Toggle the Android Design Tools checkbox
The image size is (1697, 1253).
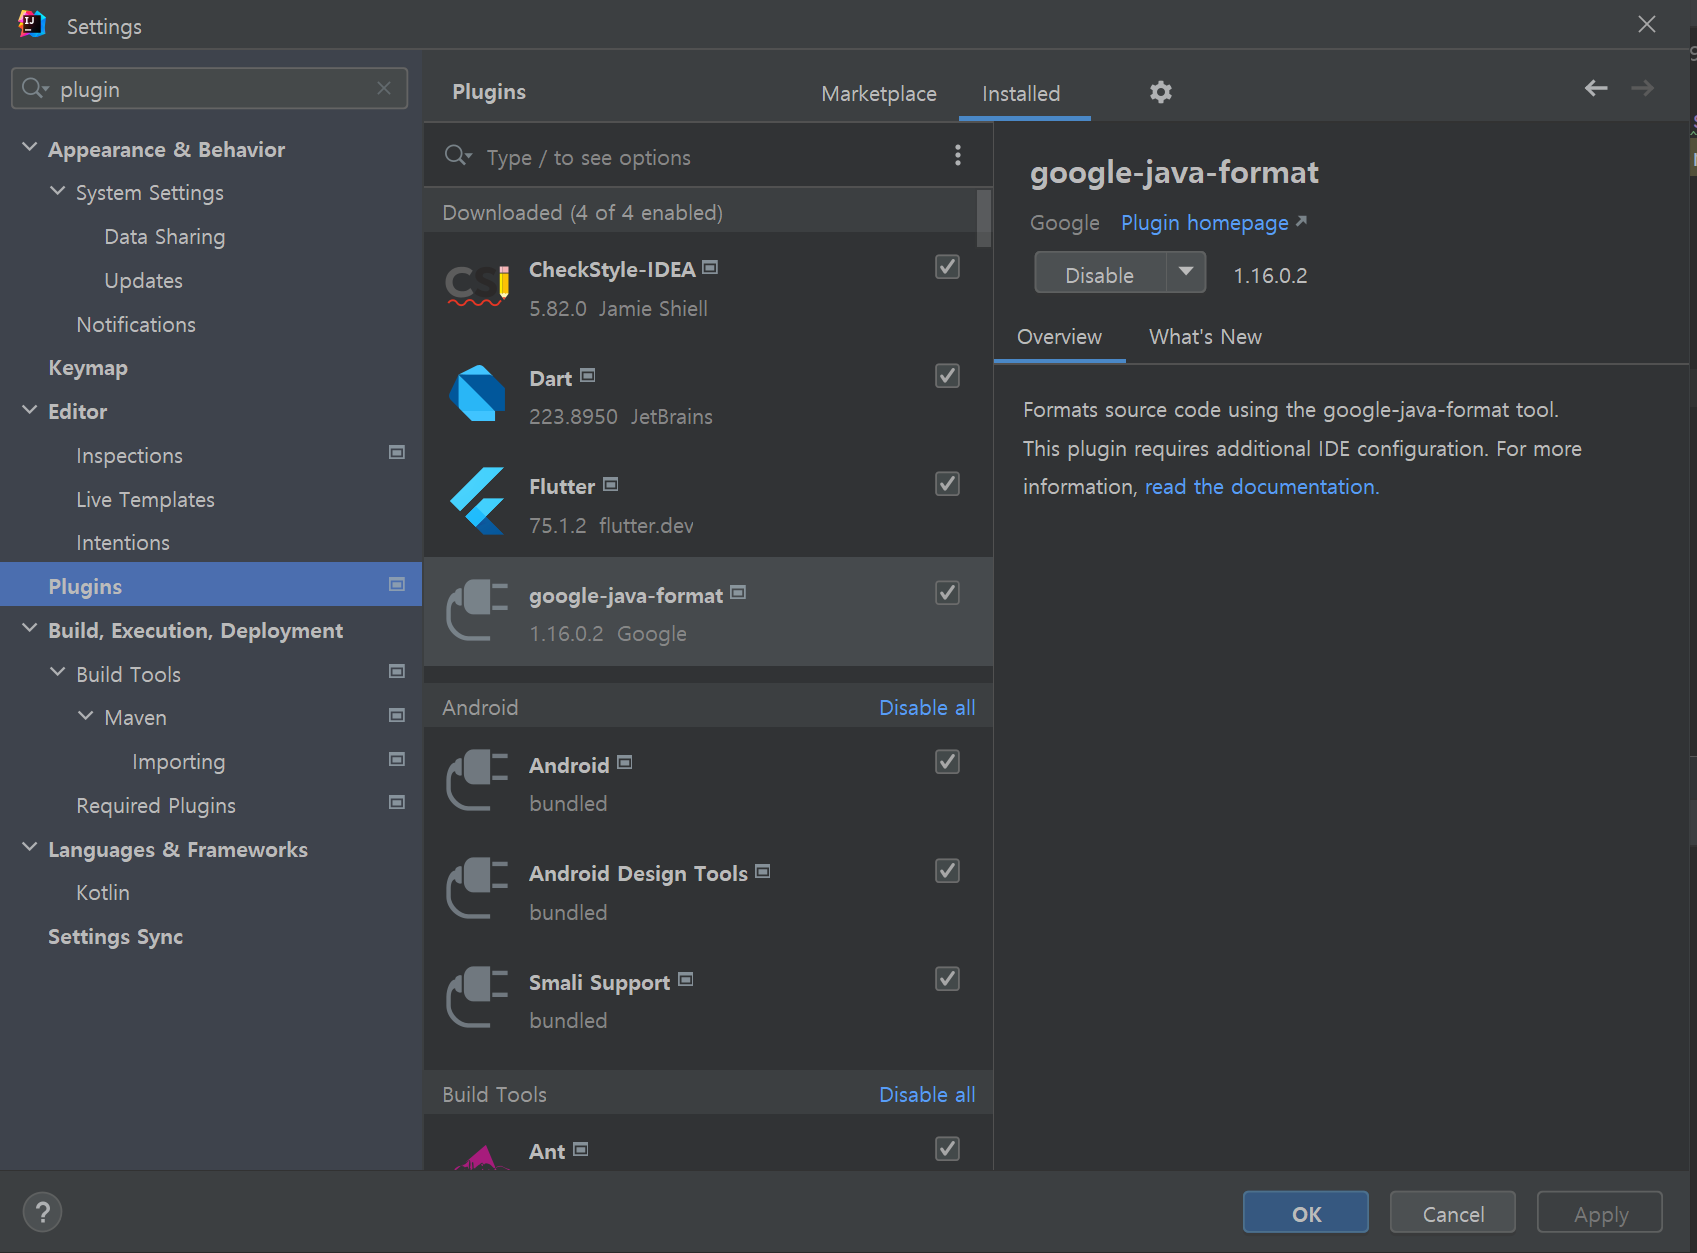coord(947,871)
